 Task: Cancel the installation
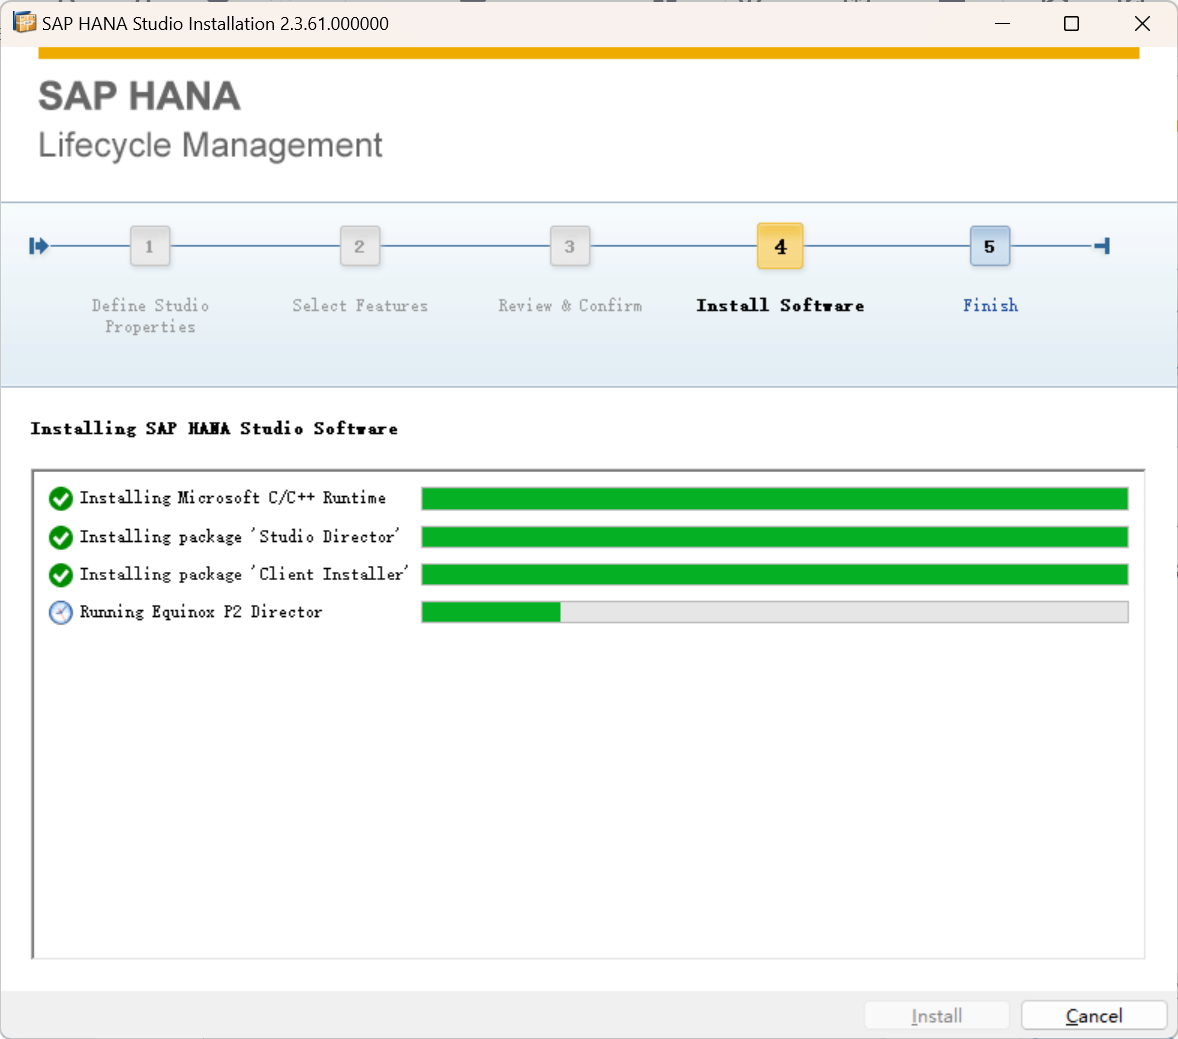tap(1094, 1016)
